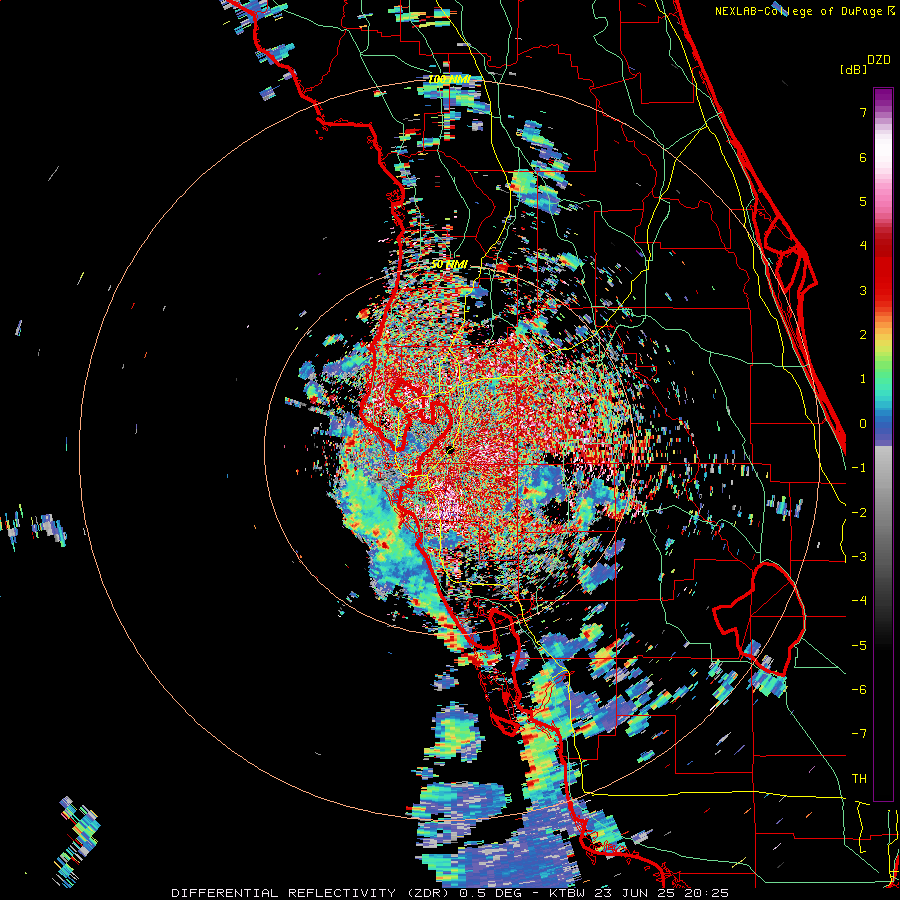900x900 pixels.
Task: Click the scale label 4
Action: [863, 246]
